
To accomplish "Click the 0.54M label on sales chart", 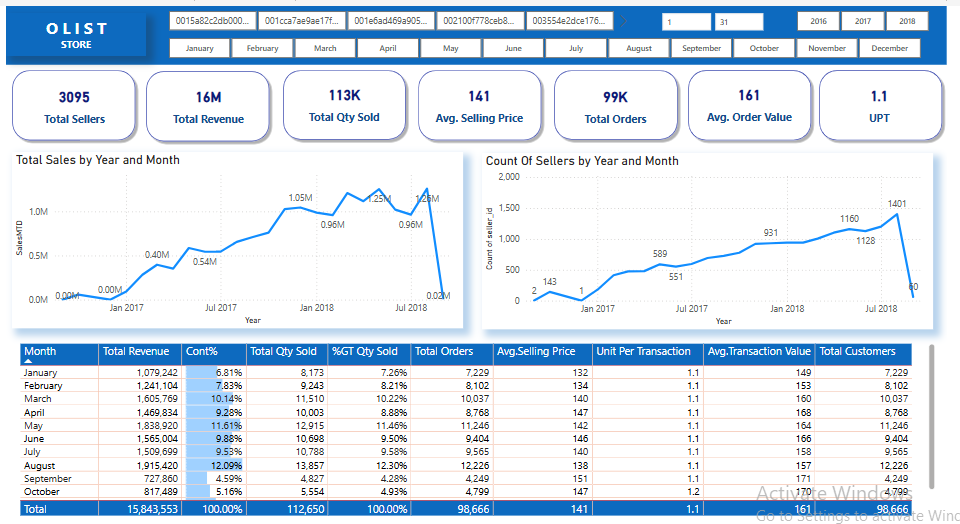I will pyautogui.click(x=204, y=261).
